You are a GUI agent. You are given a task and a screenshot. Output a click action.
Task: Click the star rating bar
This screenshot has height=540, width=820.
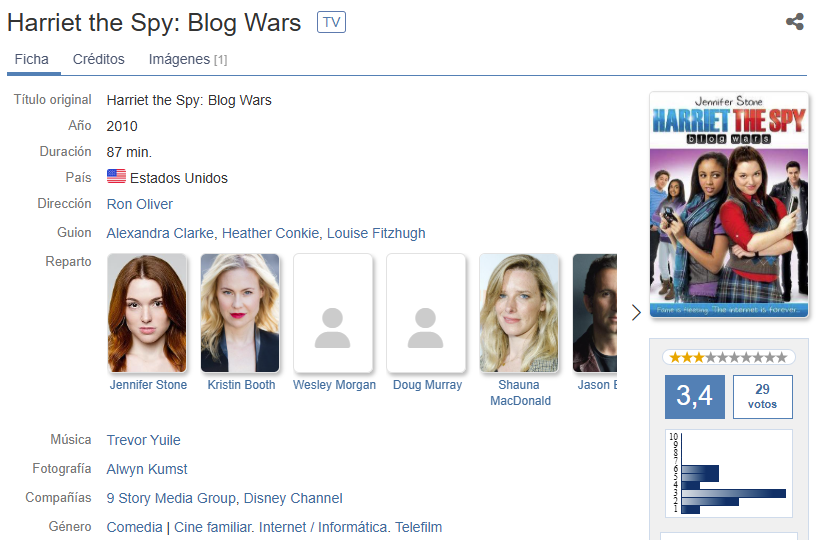[x=728, y=358]
